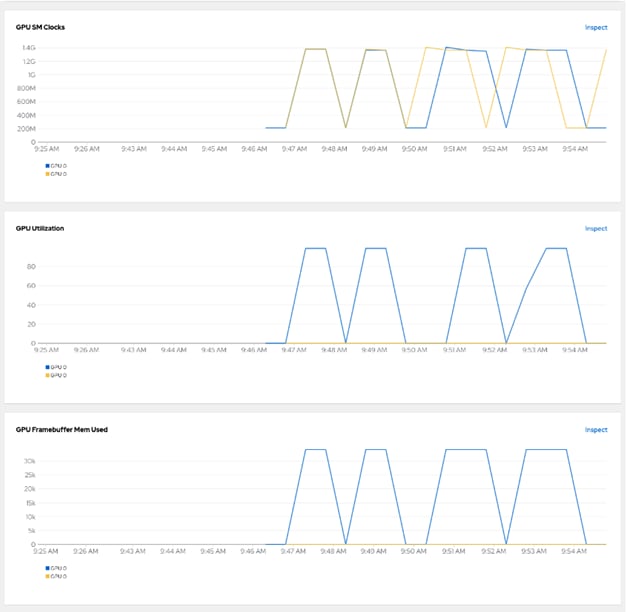Viewport: 627px width, 612px height.
Task: Toggle yellow GPU legend in Utilization chart
Action: [56, 375]
